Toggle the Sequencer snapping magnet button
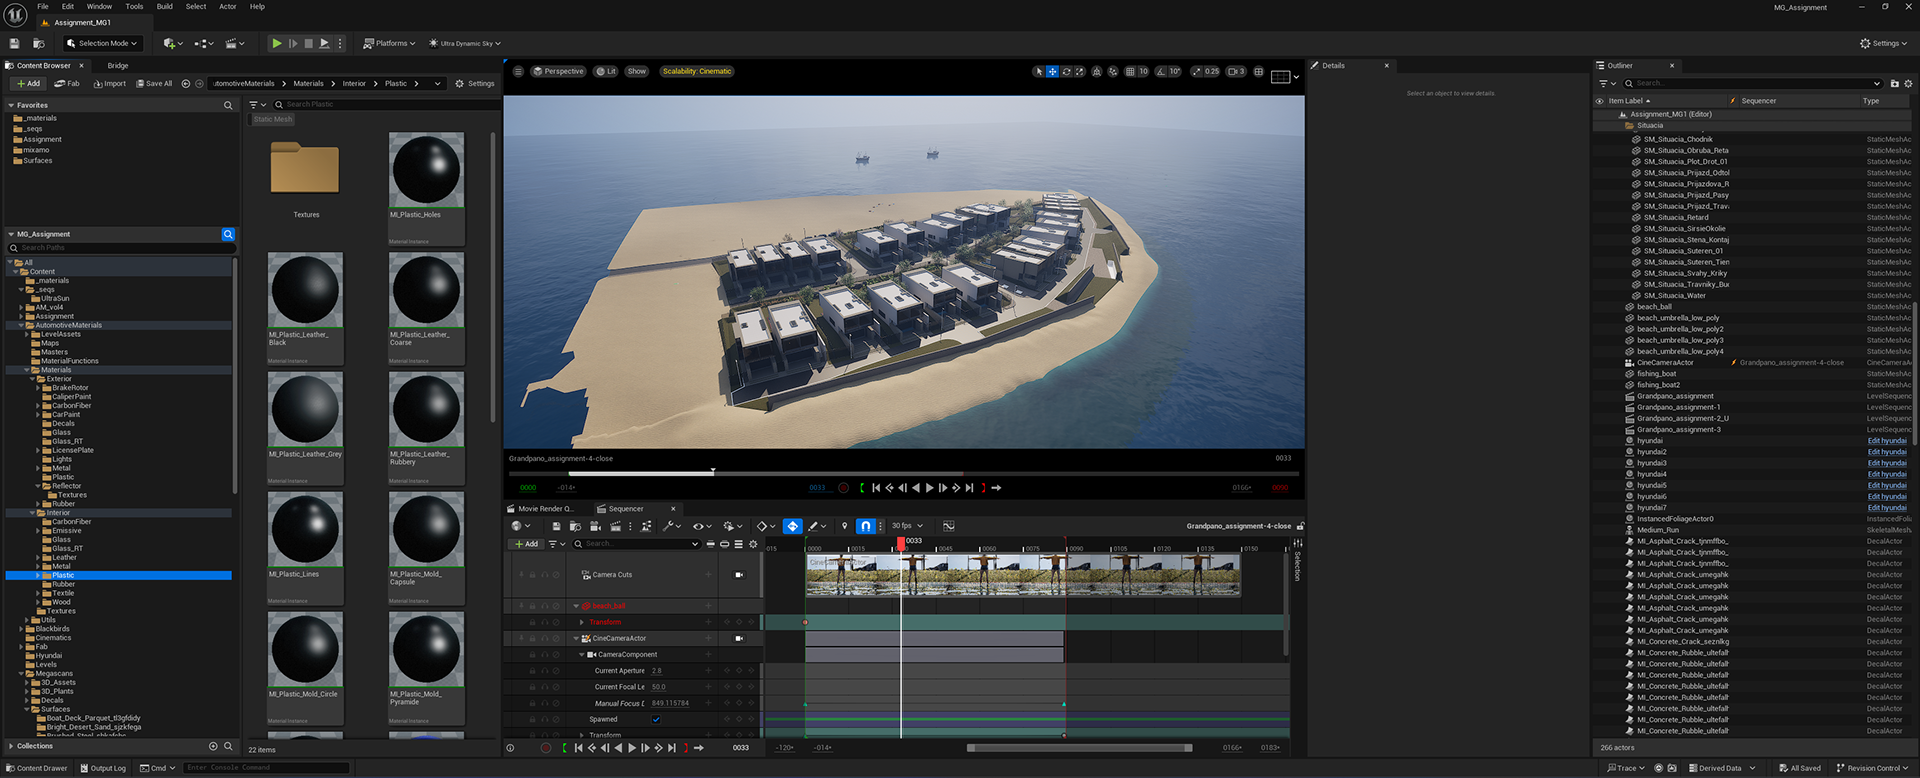 865,526
